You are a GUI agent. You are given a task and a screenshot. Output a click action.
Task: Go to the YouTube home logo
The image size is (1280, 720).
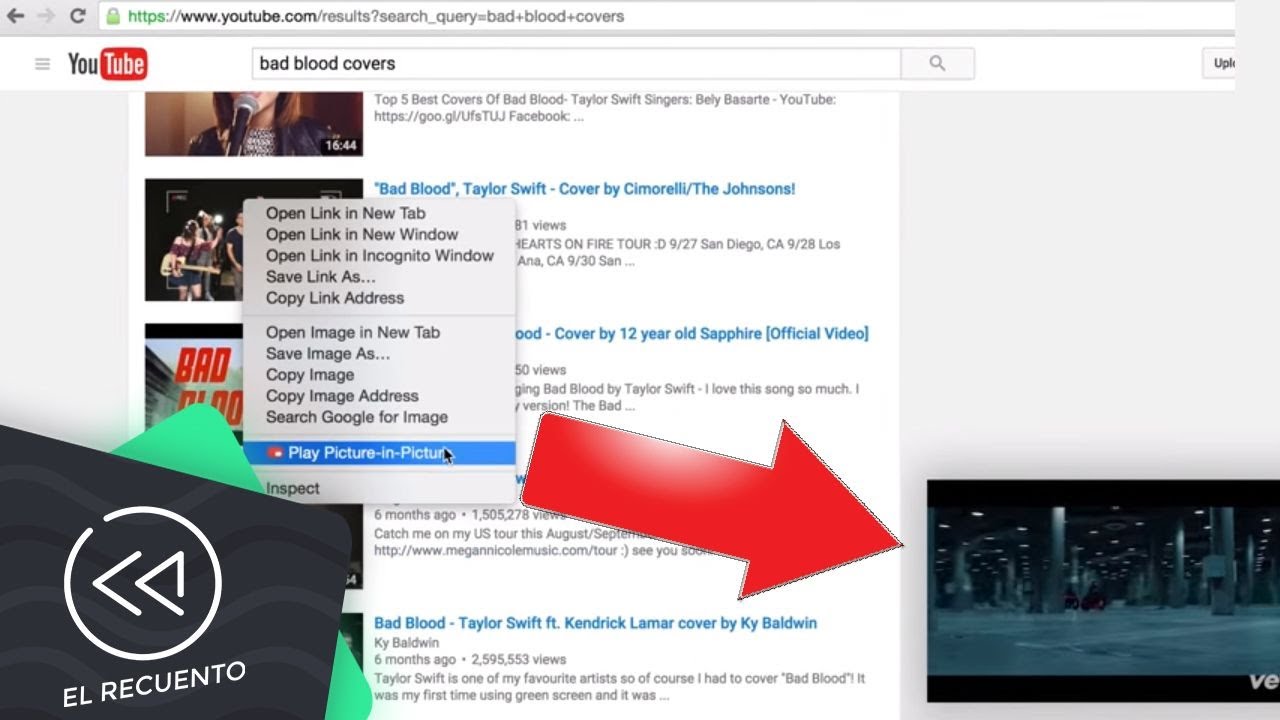107,65
